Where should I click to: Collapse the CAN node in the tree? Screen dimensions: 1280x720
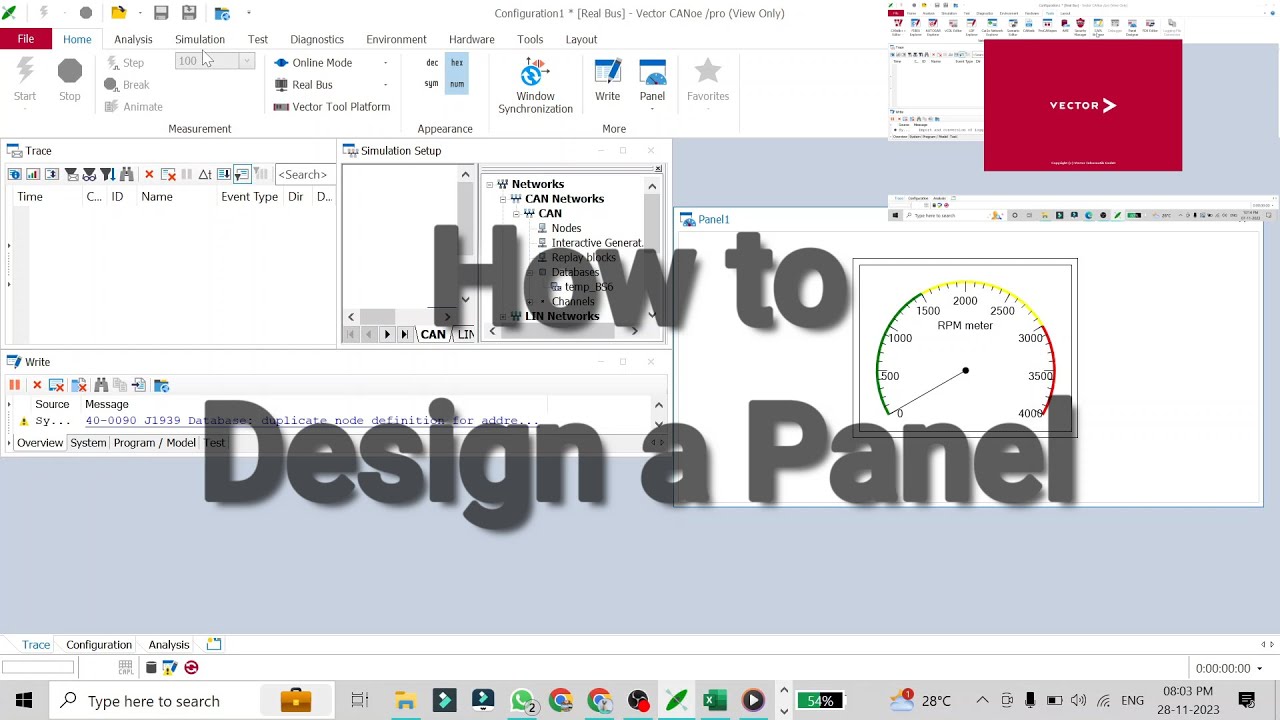click(516, 214)
